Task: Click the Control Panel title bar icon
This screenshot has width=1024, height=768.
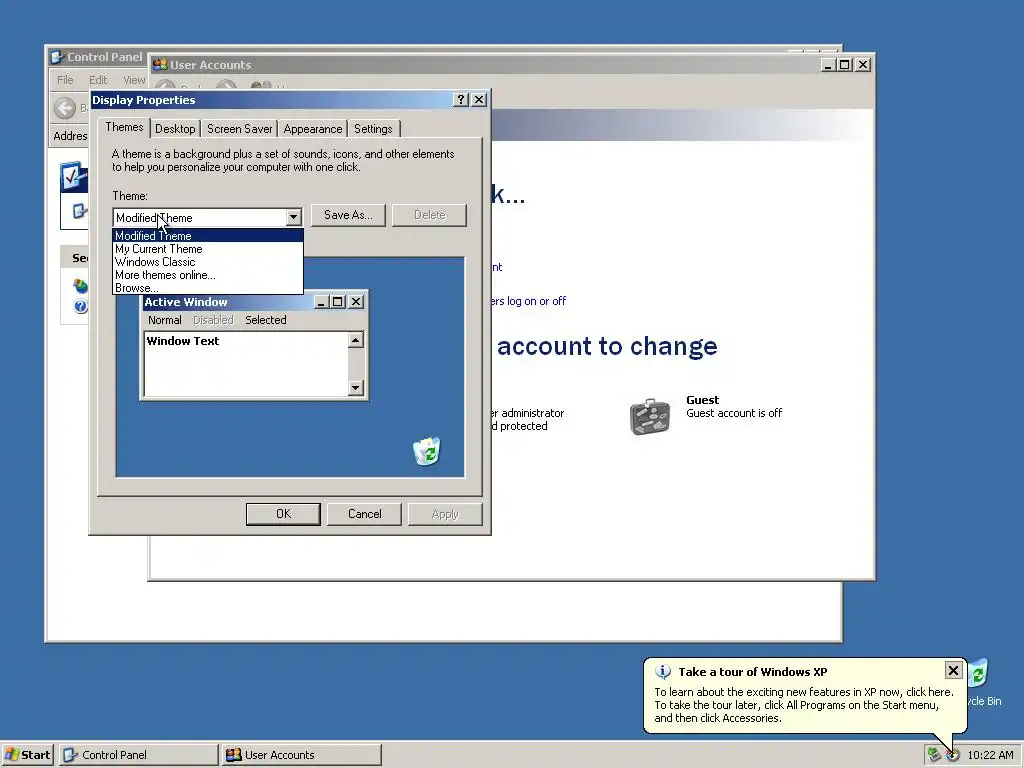Action: pos(57,57)
